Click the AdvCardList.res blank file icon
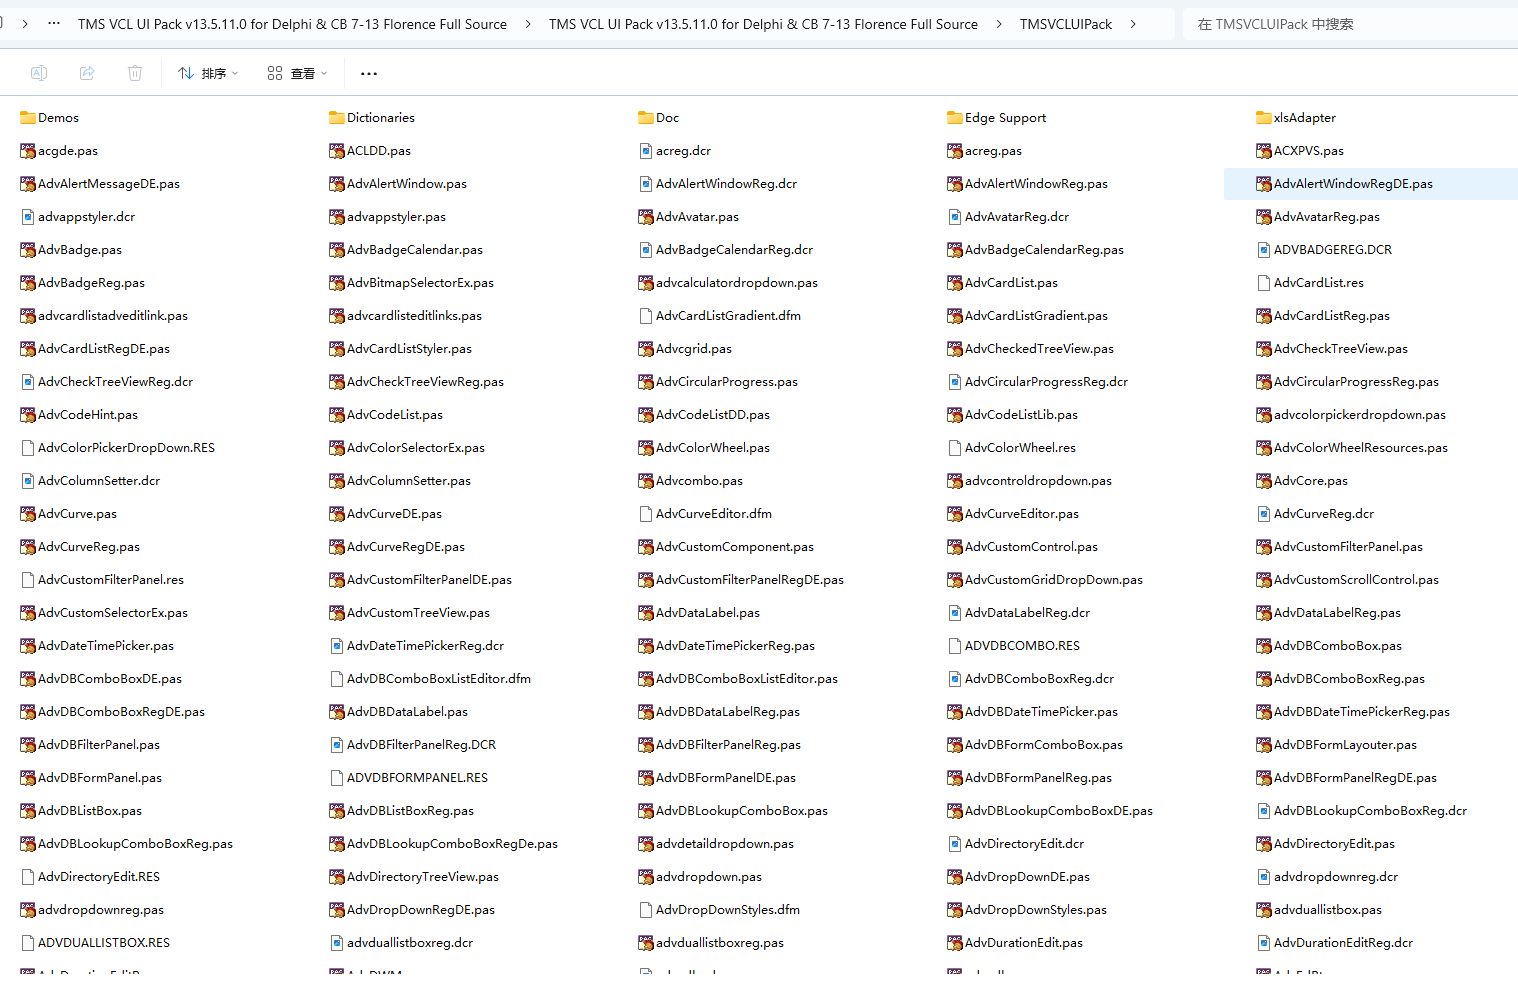The image size is (1518, 987). [x=1264, y=283]
